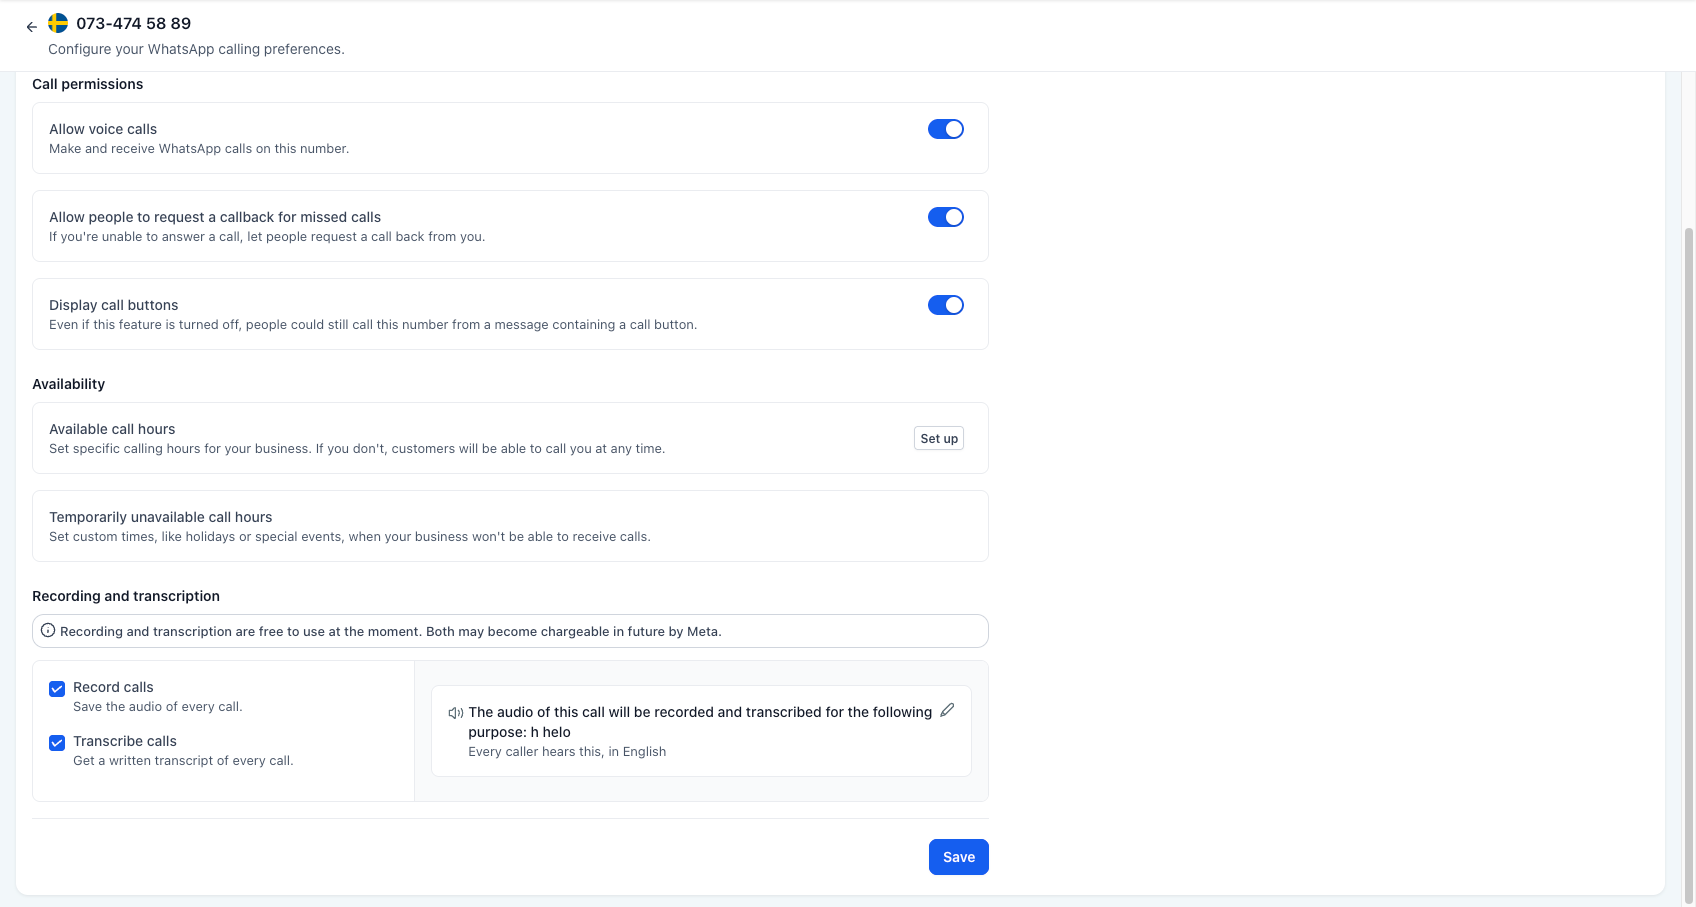Select the phone number 073-474 58 89

click(x=133, y=23)
